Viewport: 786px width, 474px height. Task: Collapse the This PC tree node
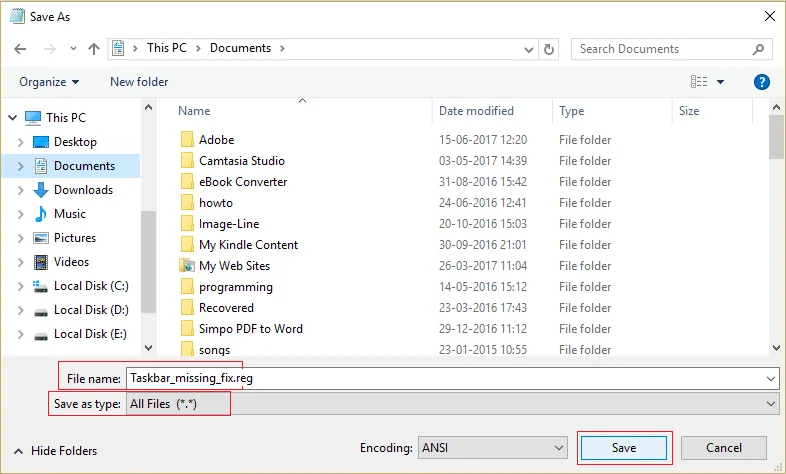click(x=13, y=118)
